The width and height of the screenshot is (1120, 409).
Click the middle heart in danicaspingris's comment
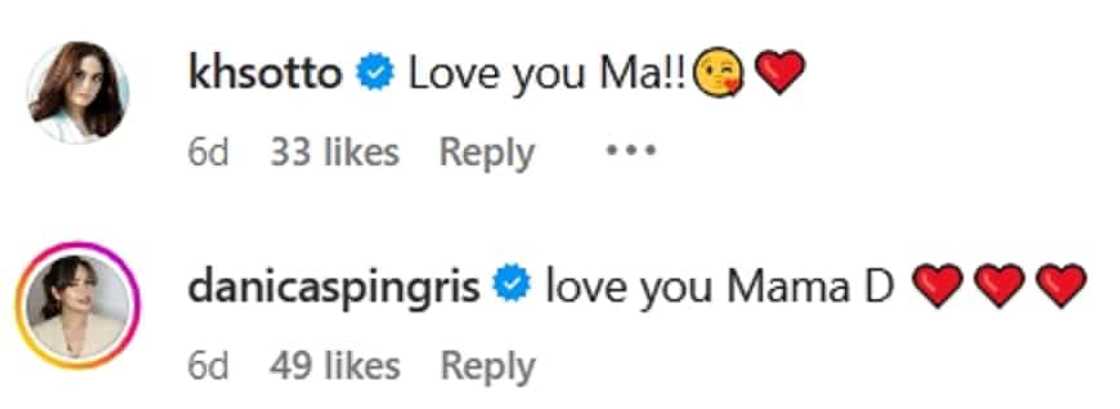click(1000, 289)
